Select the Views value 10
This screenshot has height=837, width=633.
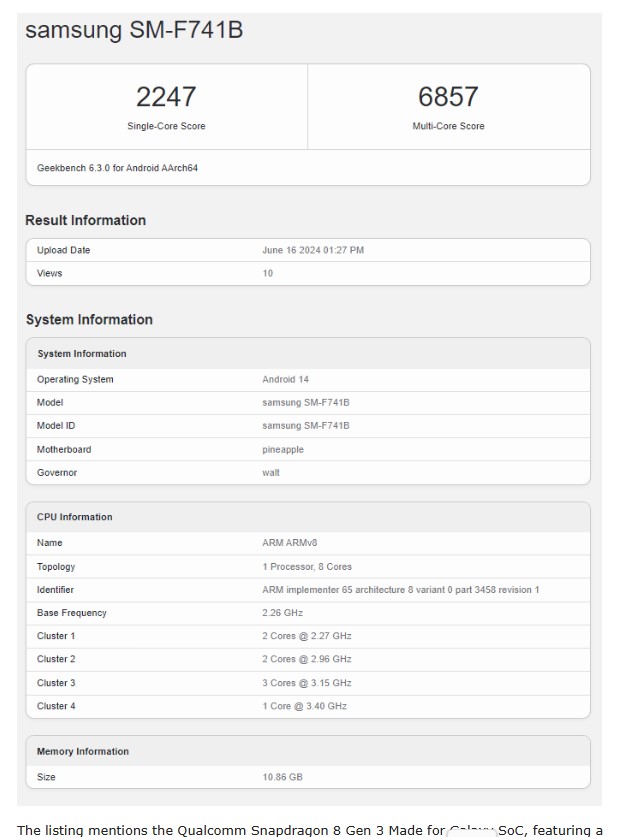pyautogui.click(x=267, y=273)
